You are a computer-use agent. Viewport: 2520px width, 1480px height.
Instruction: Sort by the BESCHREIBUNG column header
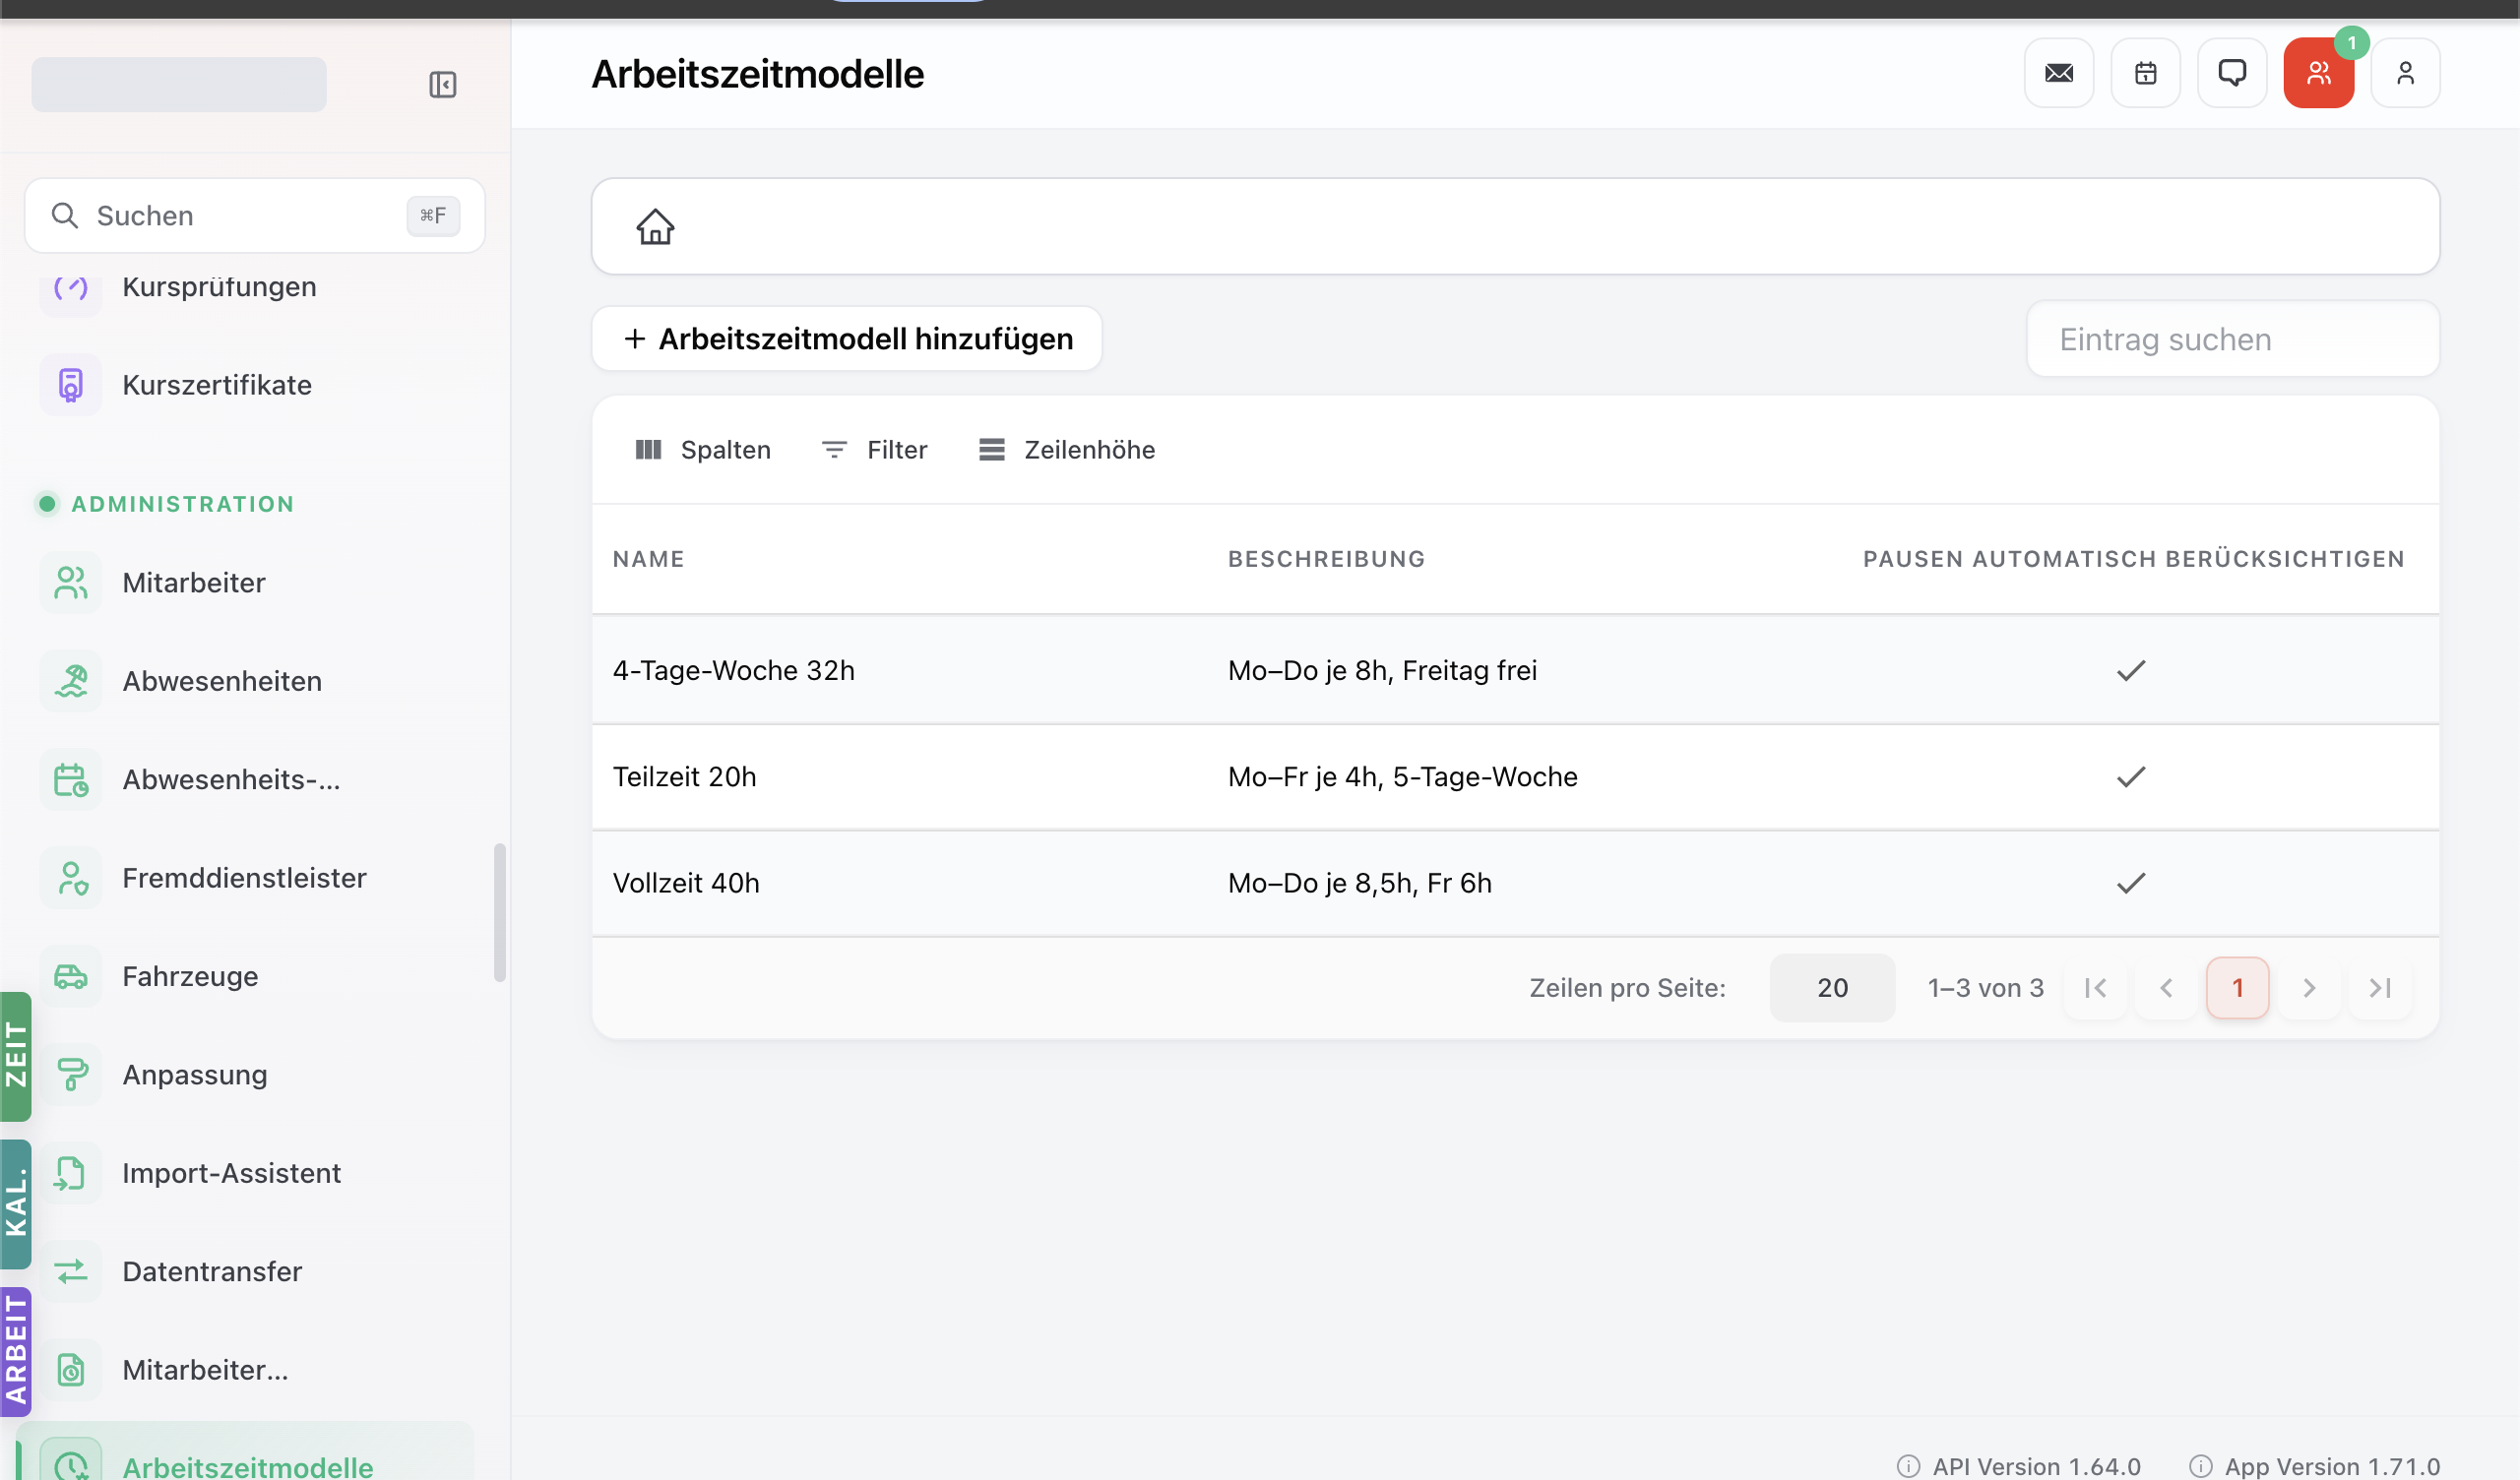click(1326, 559)
